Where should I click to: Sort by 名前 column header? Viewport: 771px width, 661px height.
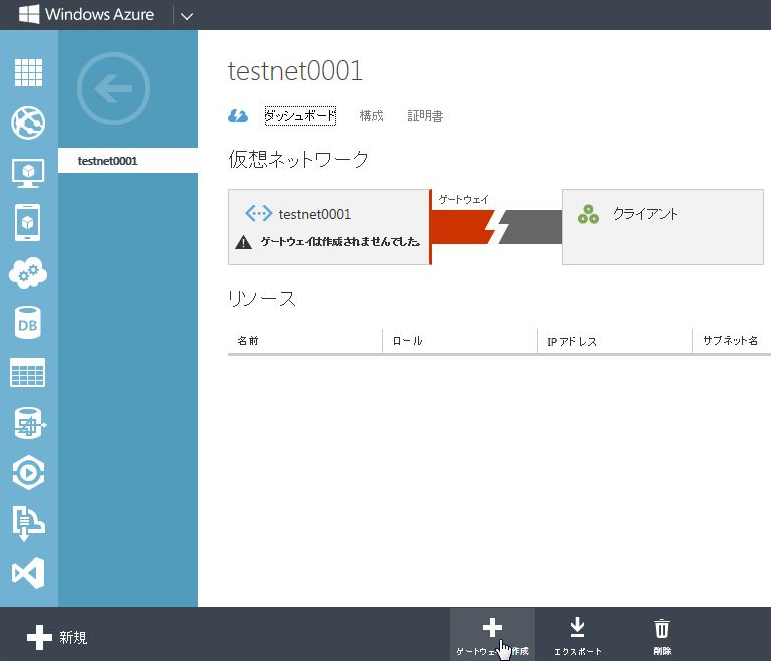305,341
